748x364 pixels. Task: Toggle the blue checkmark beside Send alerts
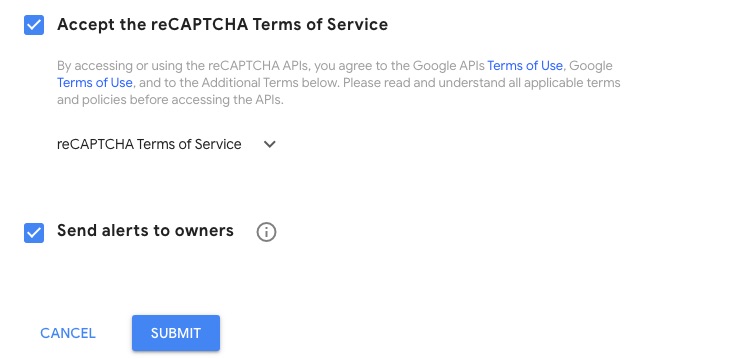(34, 233)
